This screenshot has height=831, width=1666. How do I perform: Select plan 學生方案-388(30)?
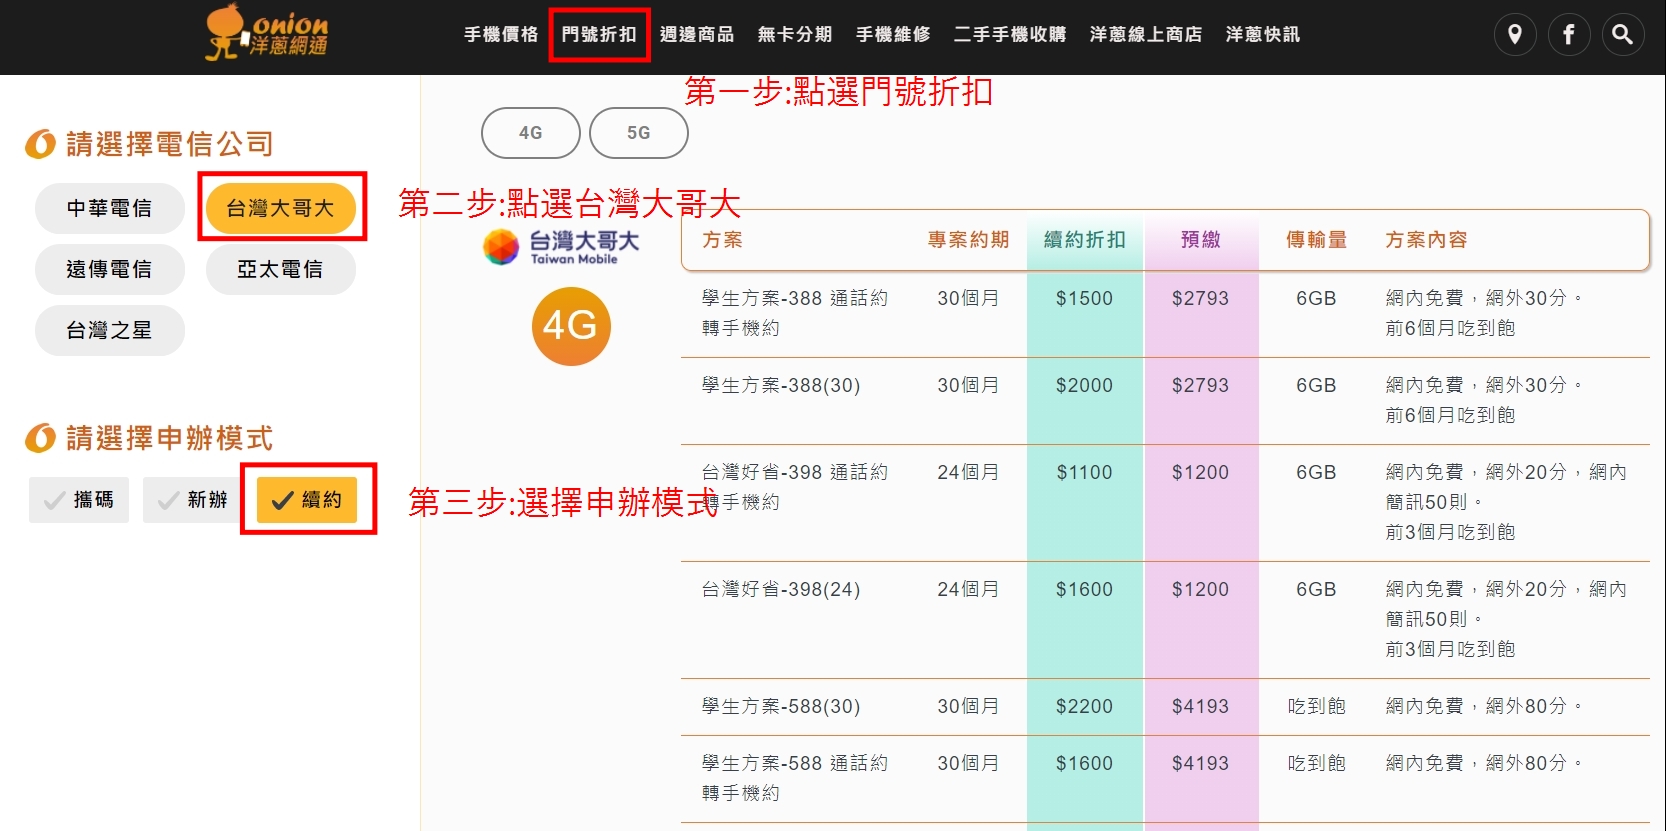coord(781,385)
